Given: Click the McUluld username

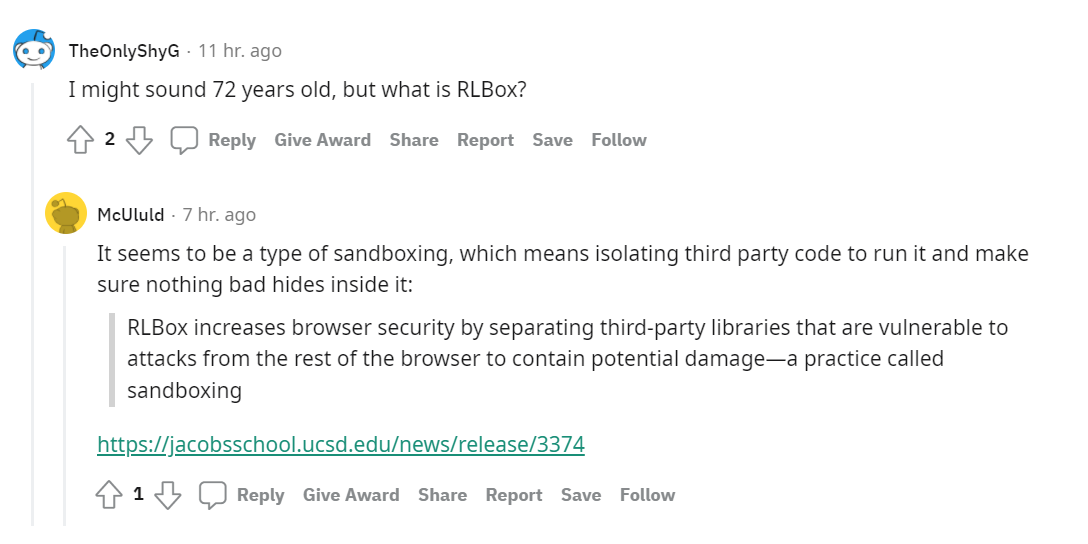Looking at the screenshot, I should [131, 215].
